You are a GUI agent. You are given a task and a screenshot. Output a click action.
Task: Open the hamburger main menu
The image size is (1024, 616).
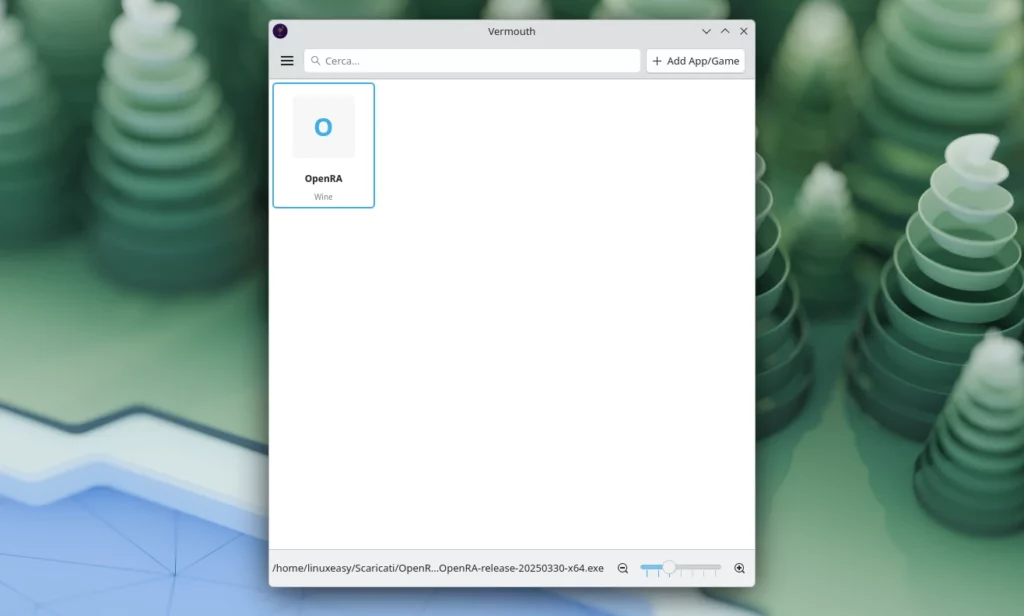click(287, 61)
